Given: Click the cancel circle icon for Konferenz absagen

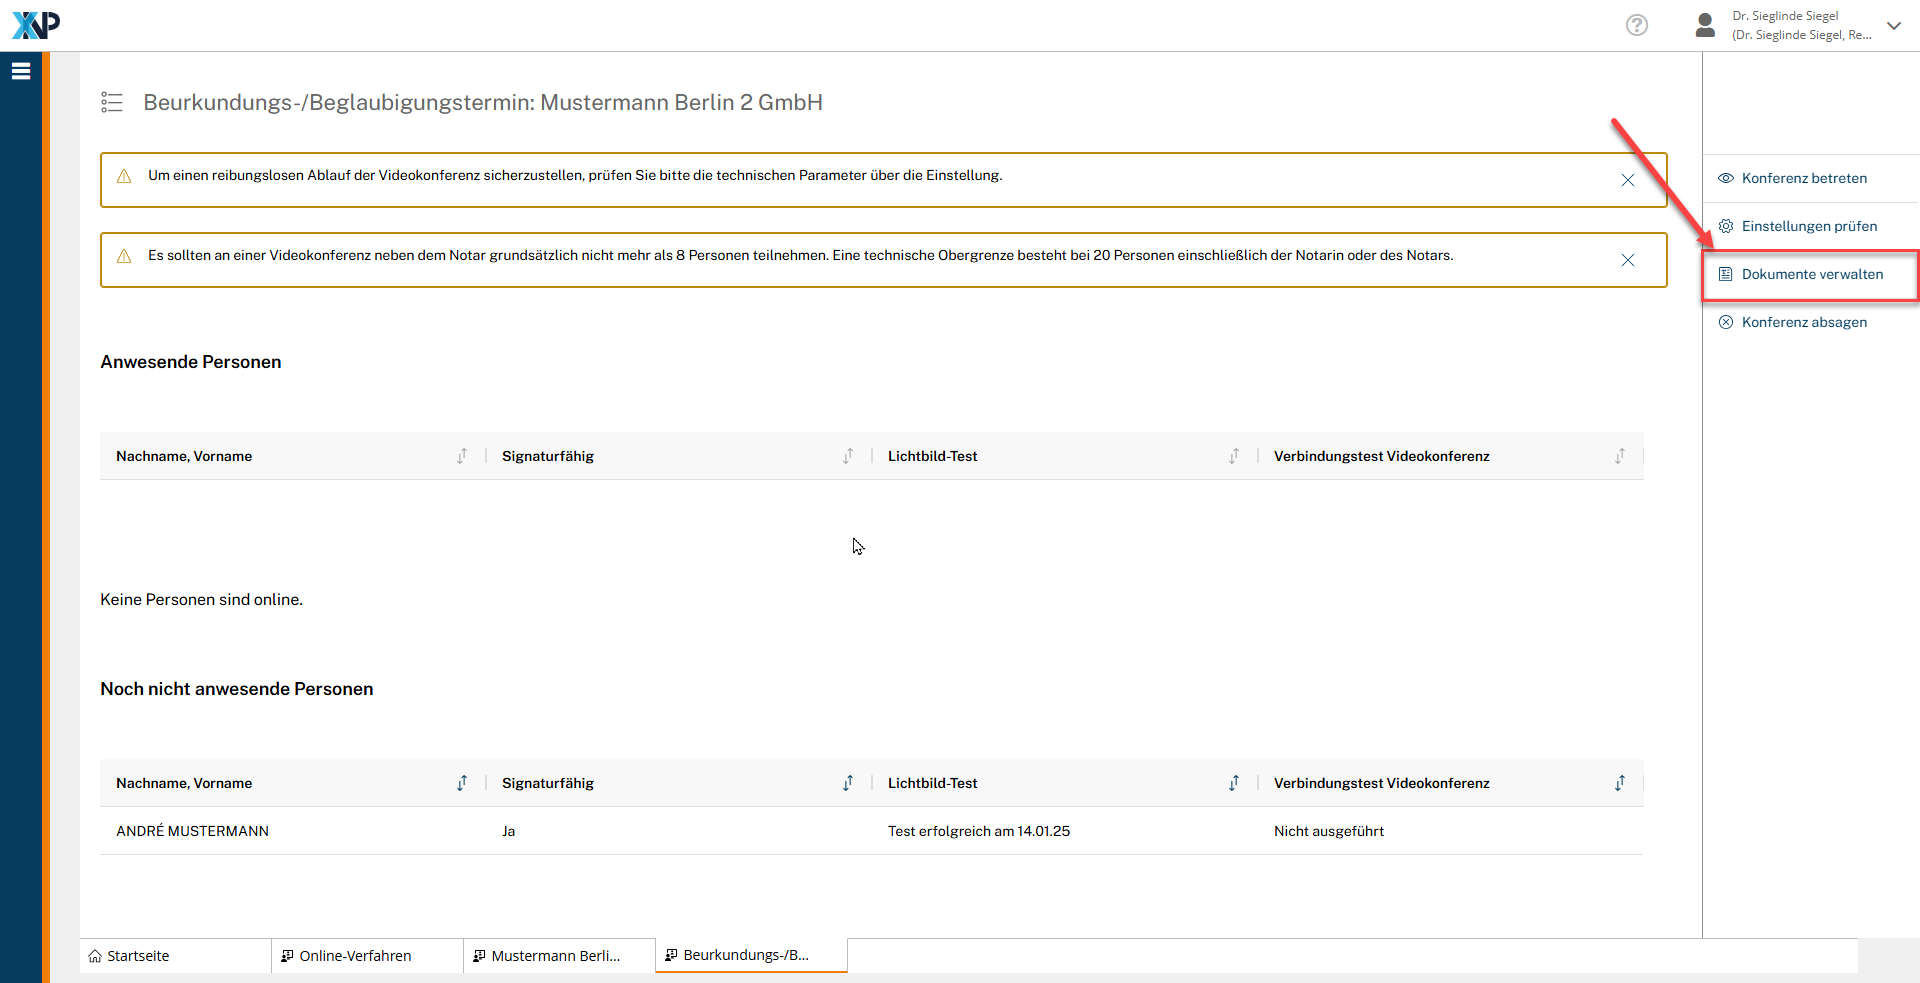Looking at the screenshot, I should (x=1726, y=322).
